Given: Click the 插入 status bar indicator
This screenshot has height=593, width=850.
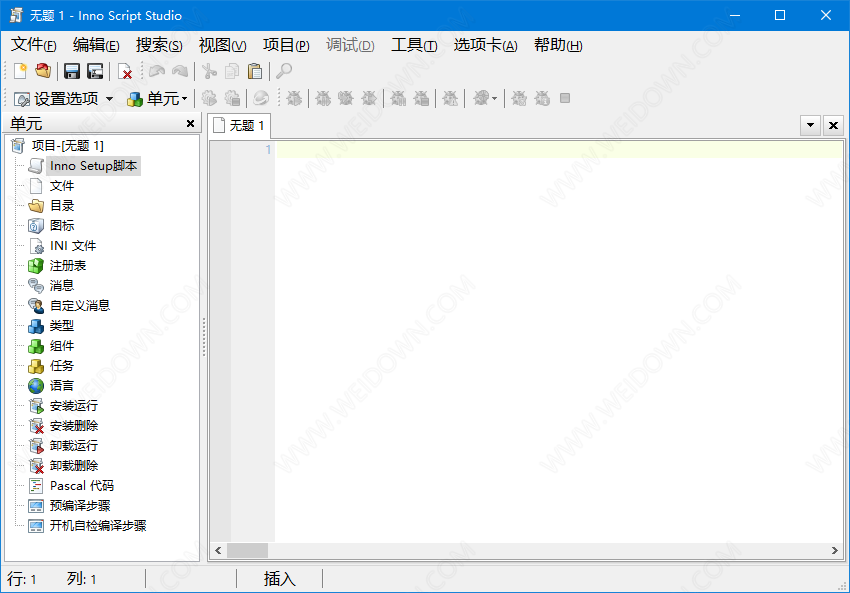Looking at the screenshot, I should (x=280, y=579).
